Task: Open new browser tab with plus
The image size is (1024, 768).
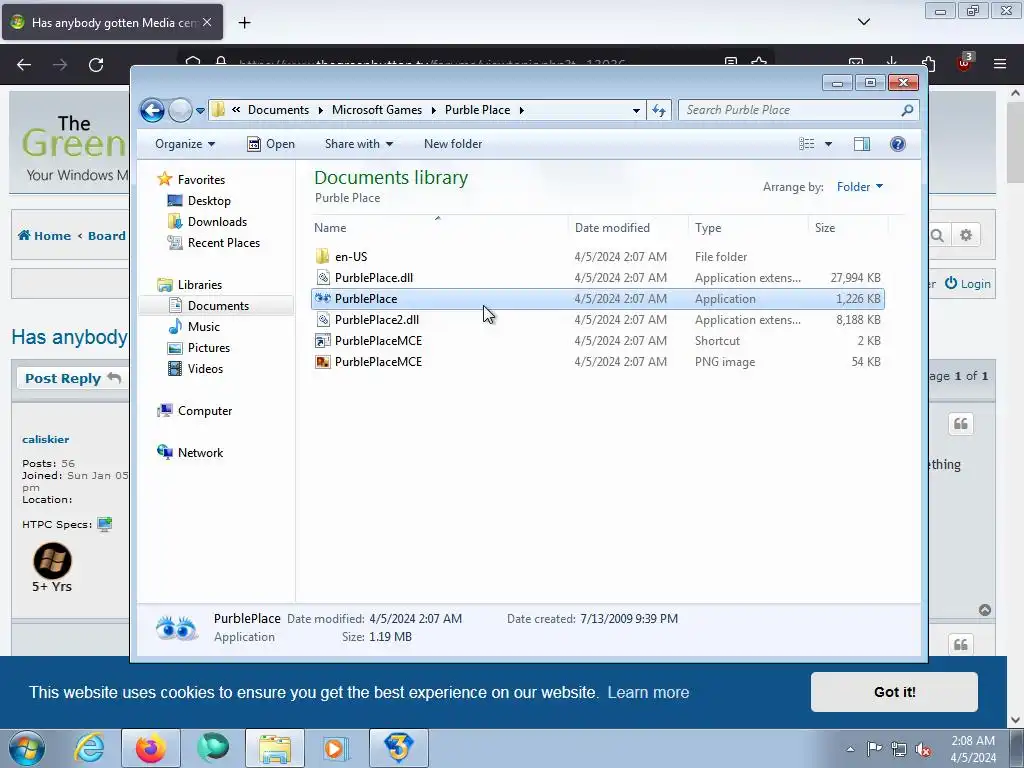Action: [244, 23]
